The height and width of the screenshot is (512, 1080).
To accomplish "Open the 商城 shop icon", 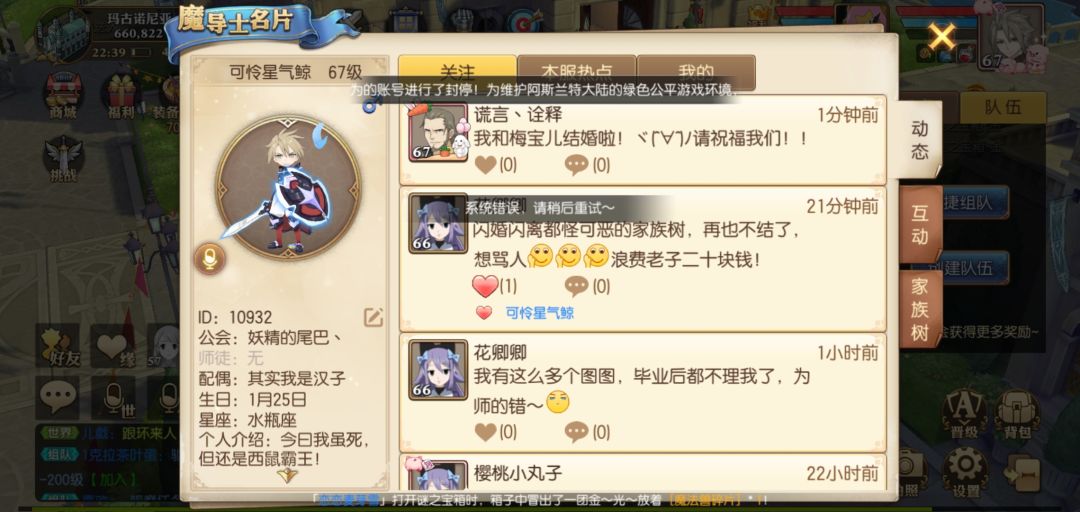I will [63, 96].
